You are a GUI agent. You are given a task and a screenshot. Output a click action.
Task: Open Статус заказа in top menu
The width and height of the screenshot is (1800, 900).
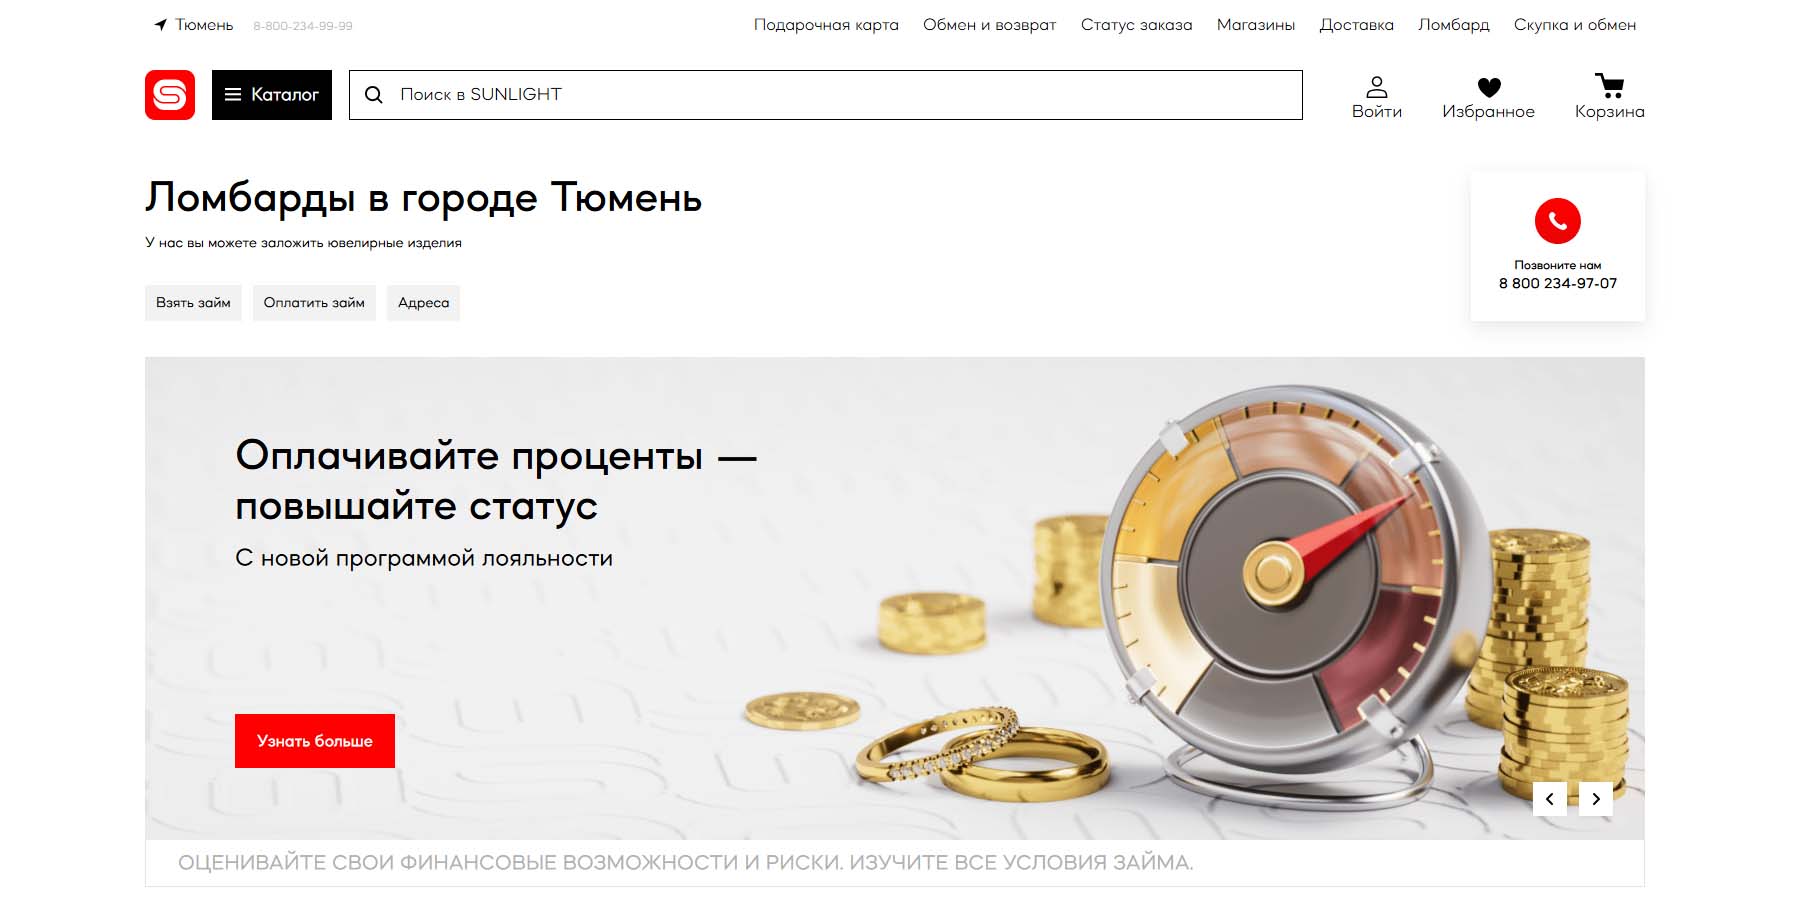(x=1136, y=25)
